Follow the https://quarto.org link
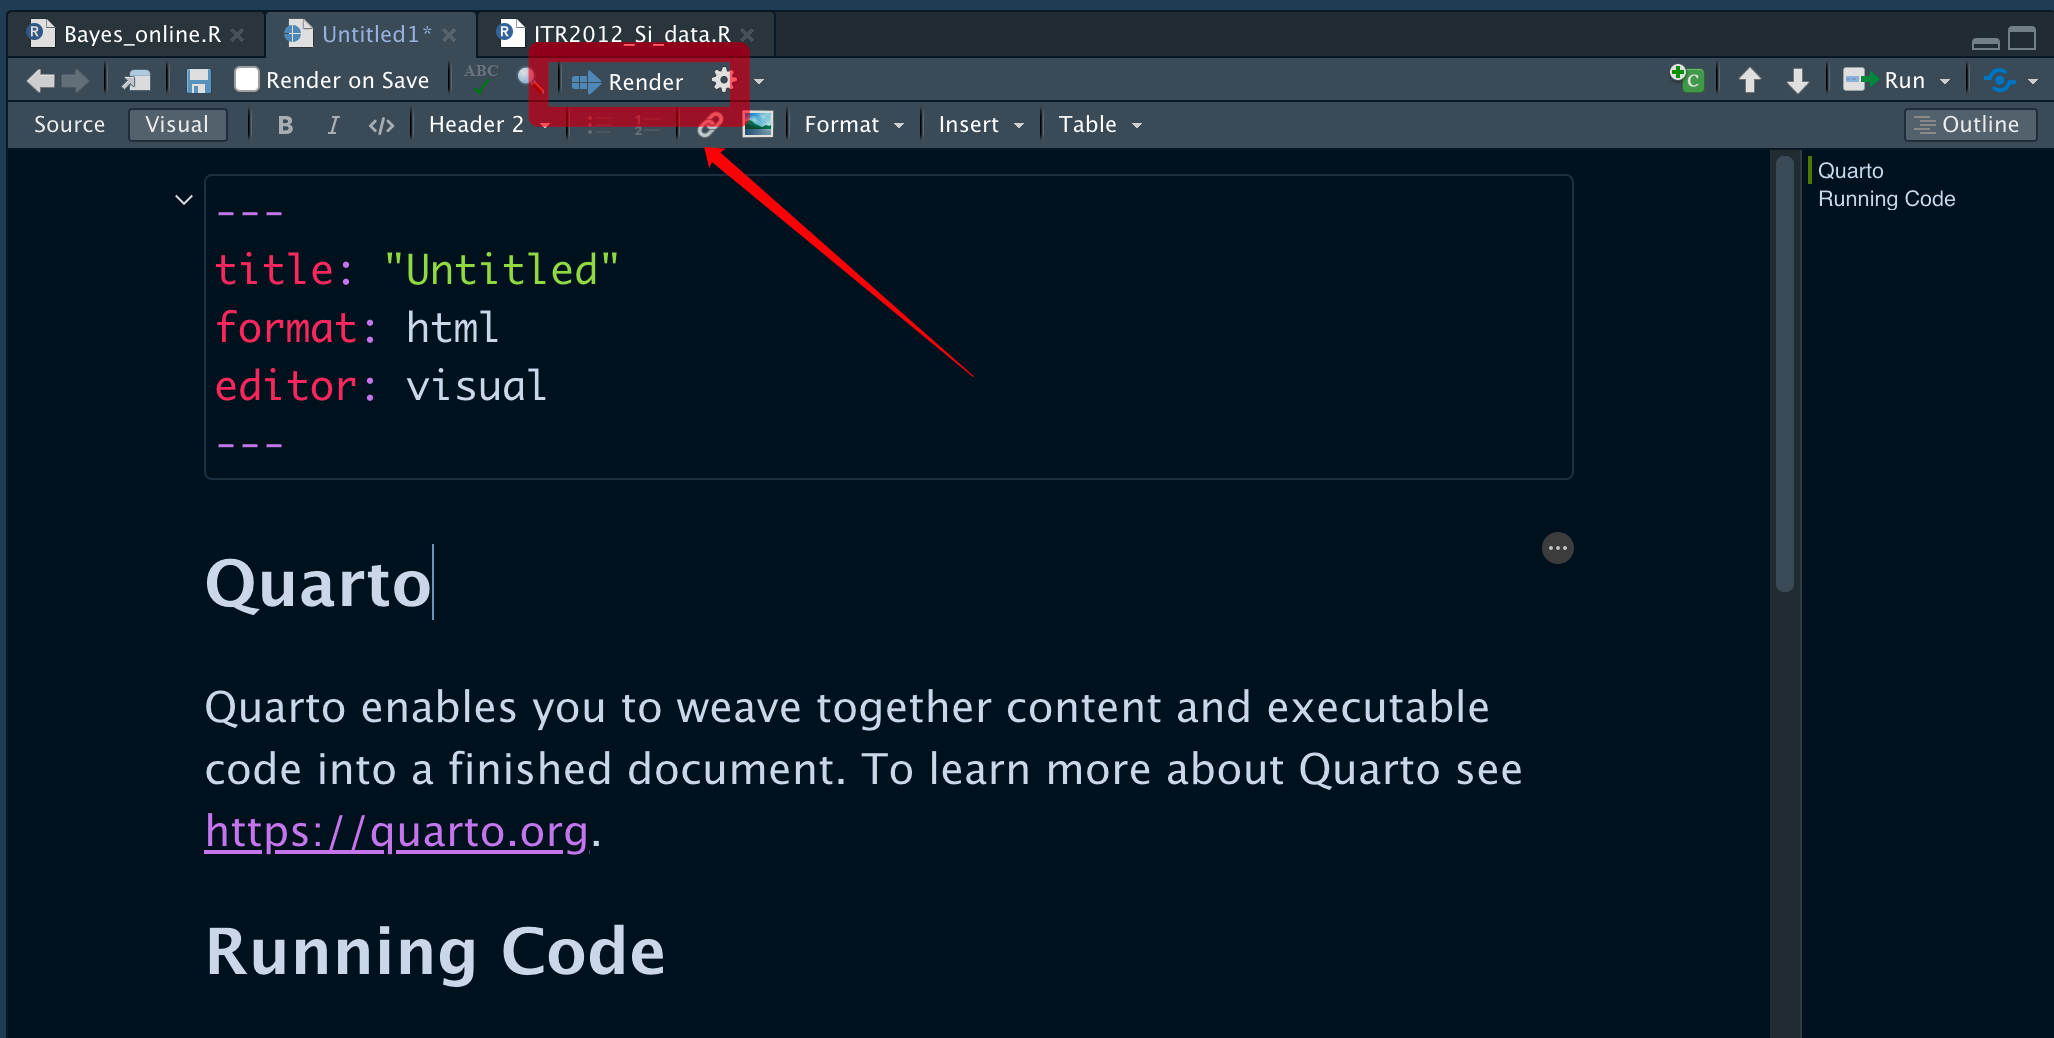 pos(396,831)
